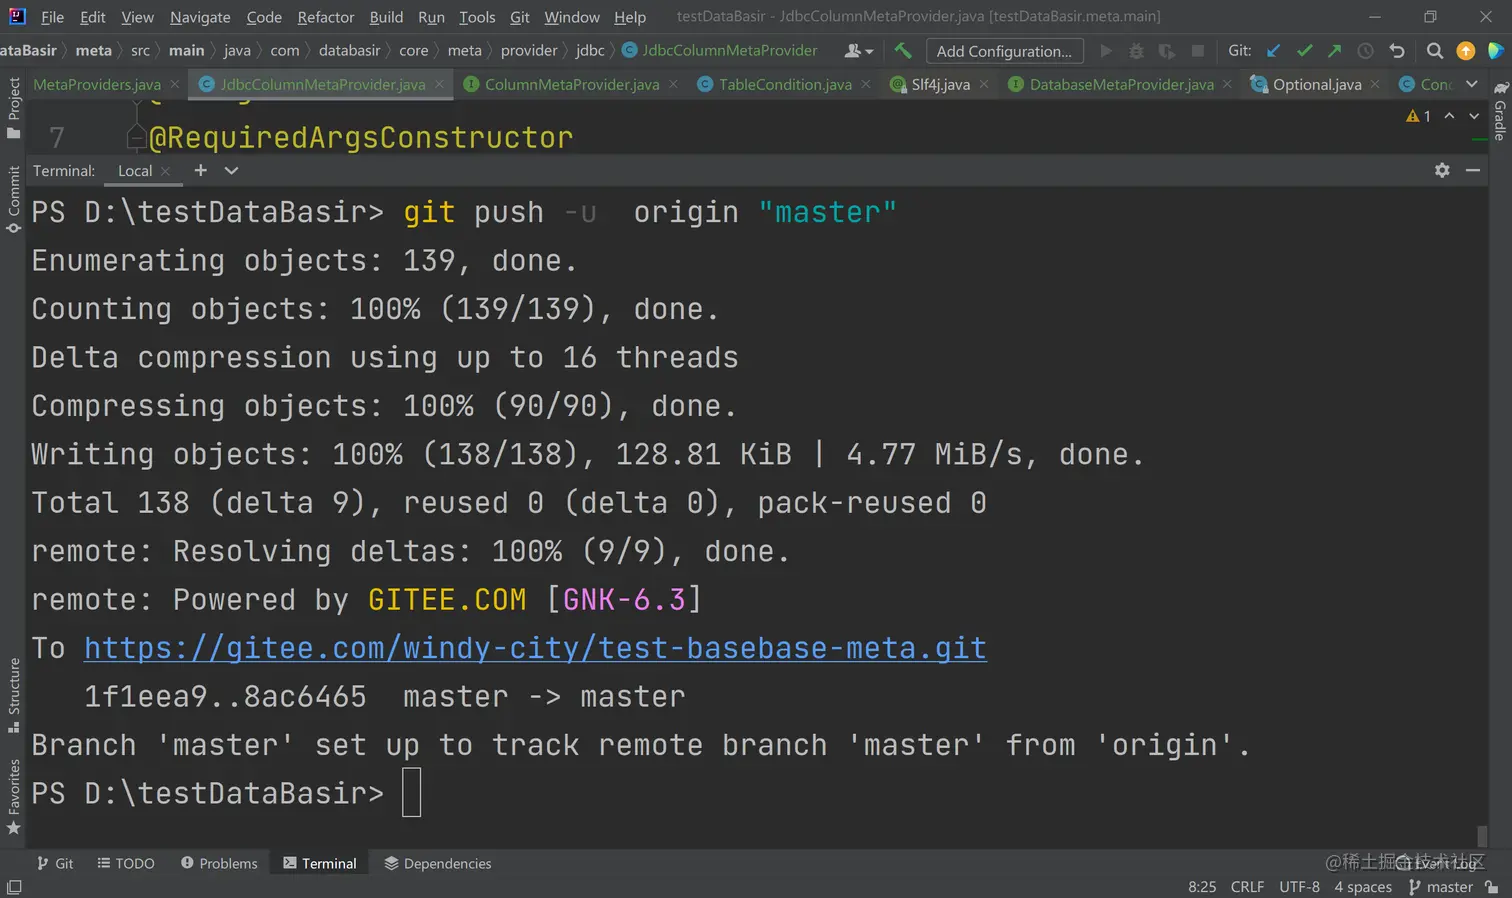Viewport: 1512px width, 898px height.
Task: Expand the hidden editor tabs list
Action: (x=1472, y=84)
